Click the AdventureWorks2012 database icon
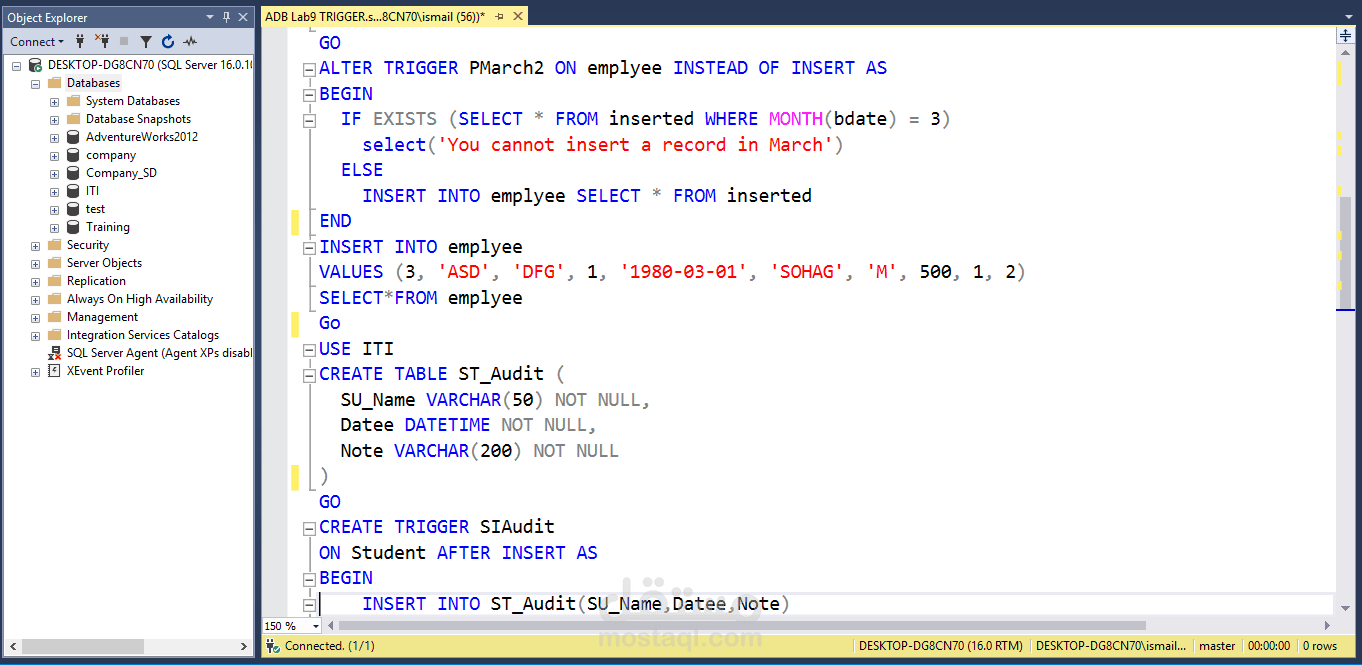The width and height of the screenshot is (1362, 665). point(73,137)
